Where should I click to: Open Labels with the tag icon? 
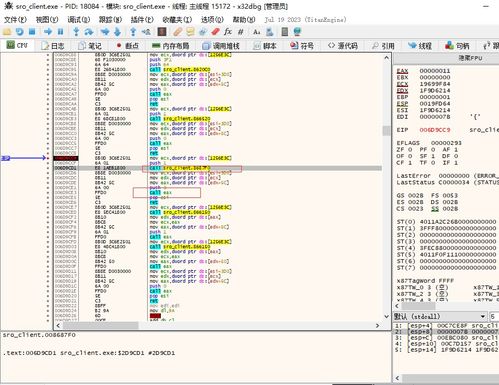[203, 32]
